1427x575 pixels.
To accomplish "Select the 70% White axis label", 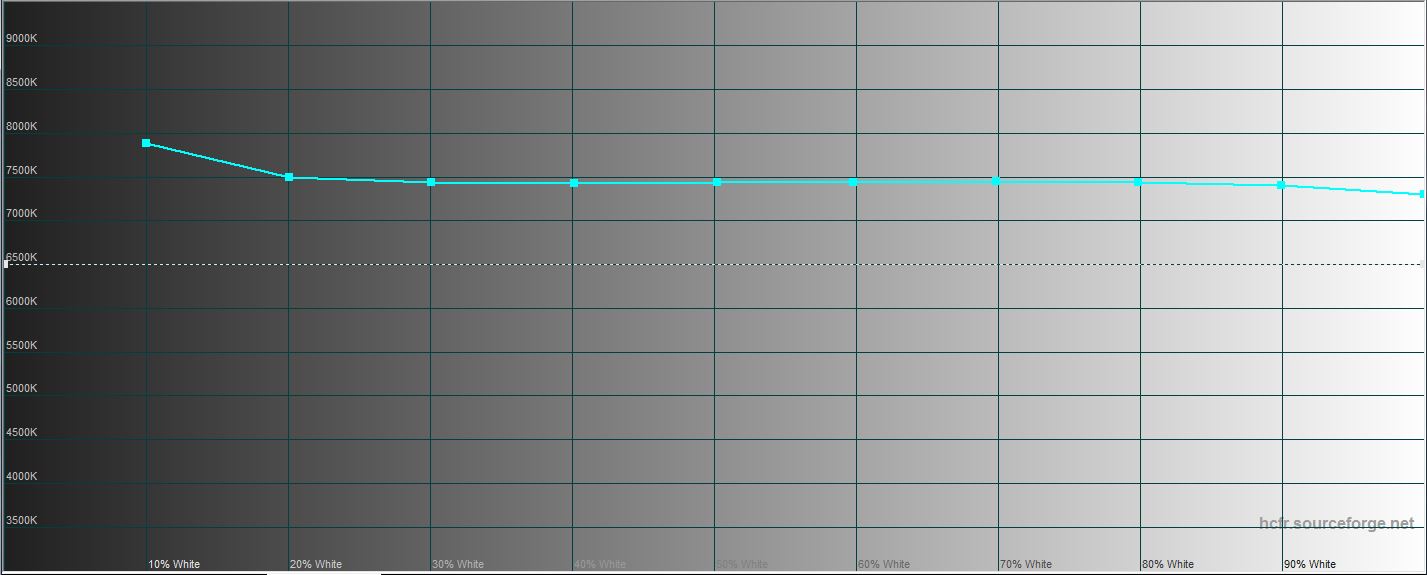I will (x=1026, y=564).
